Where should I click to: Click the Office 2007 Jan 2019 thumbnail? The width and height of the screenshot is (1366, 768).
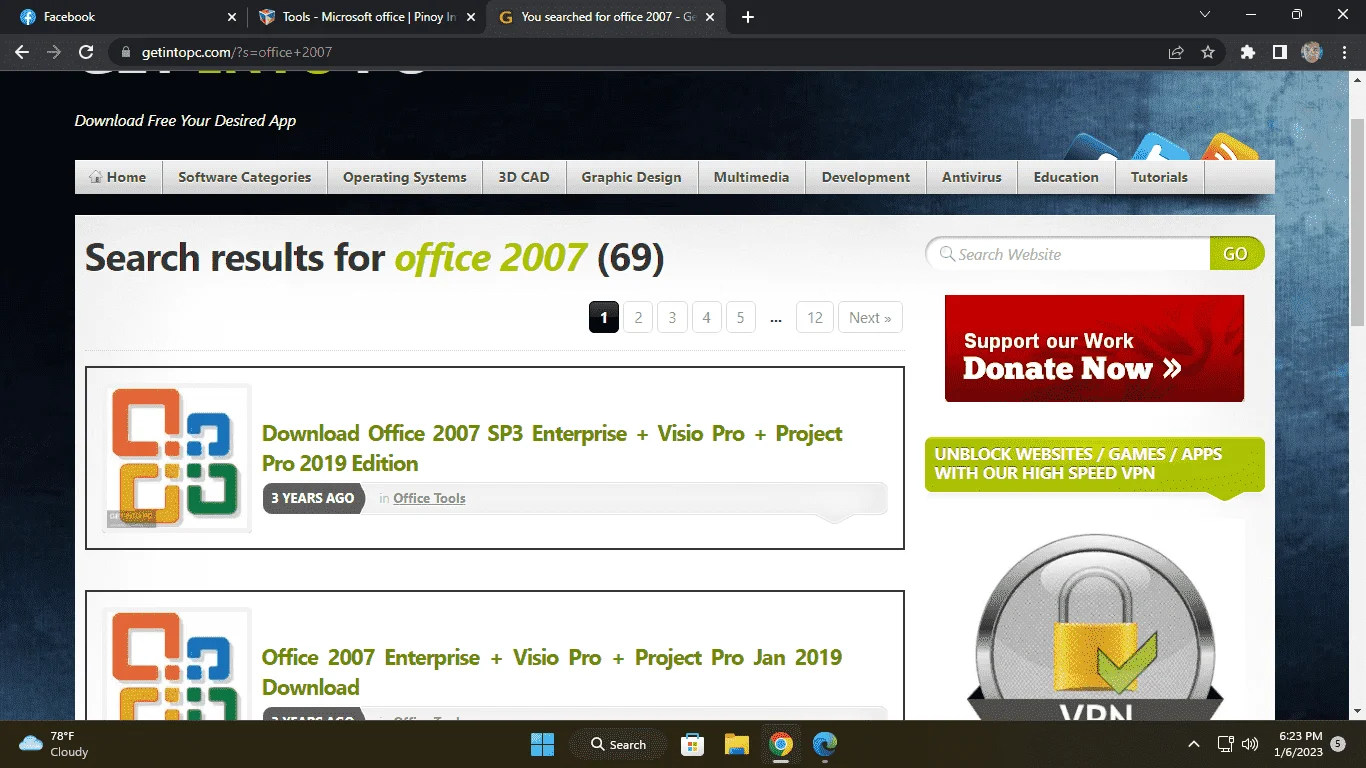click(178, 664)
